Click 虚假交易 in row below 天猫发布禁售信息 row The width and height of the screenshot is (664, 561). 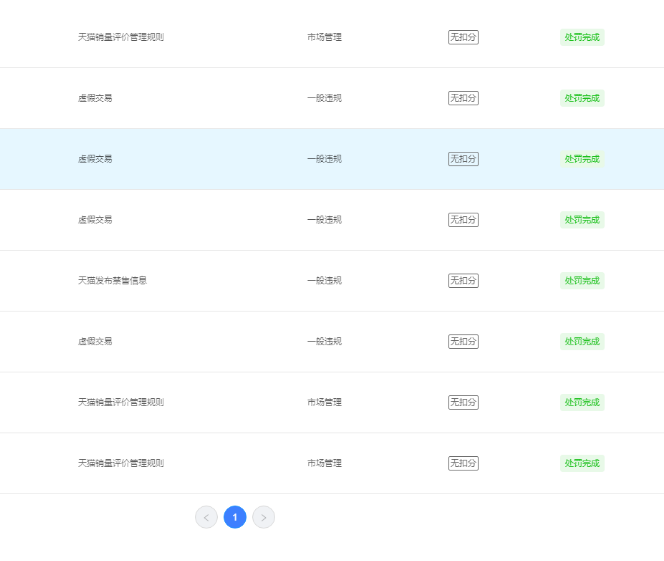[95, 341]
